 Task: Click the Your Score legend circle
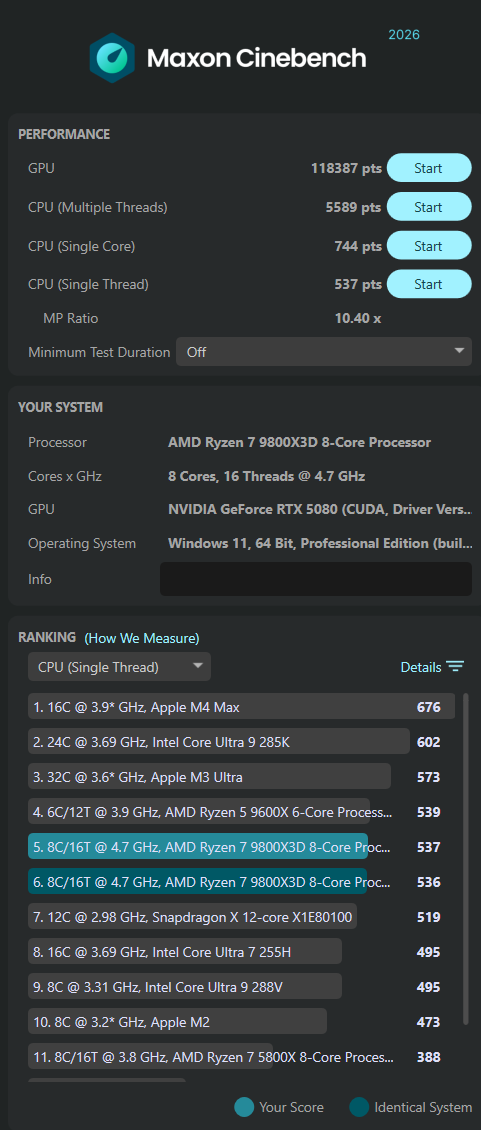point(244,1107)
